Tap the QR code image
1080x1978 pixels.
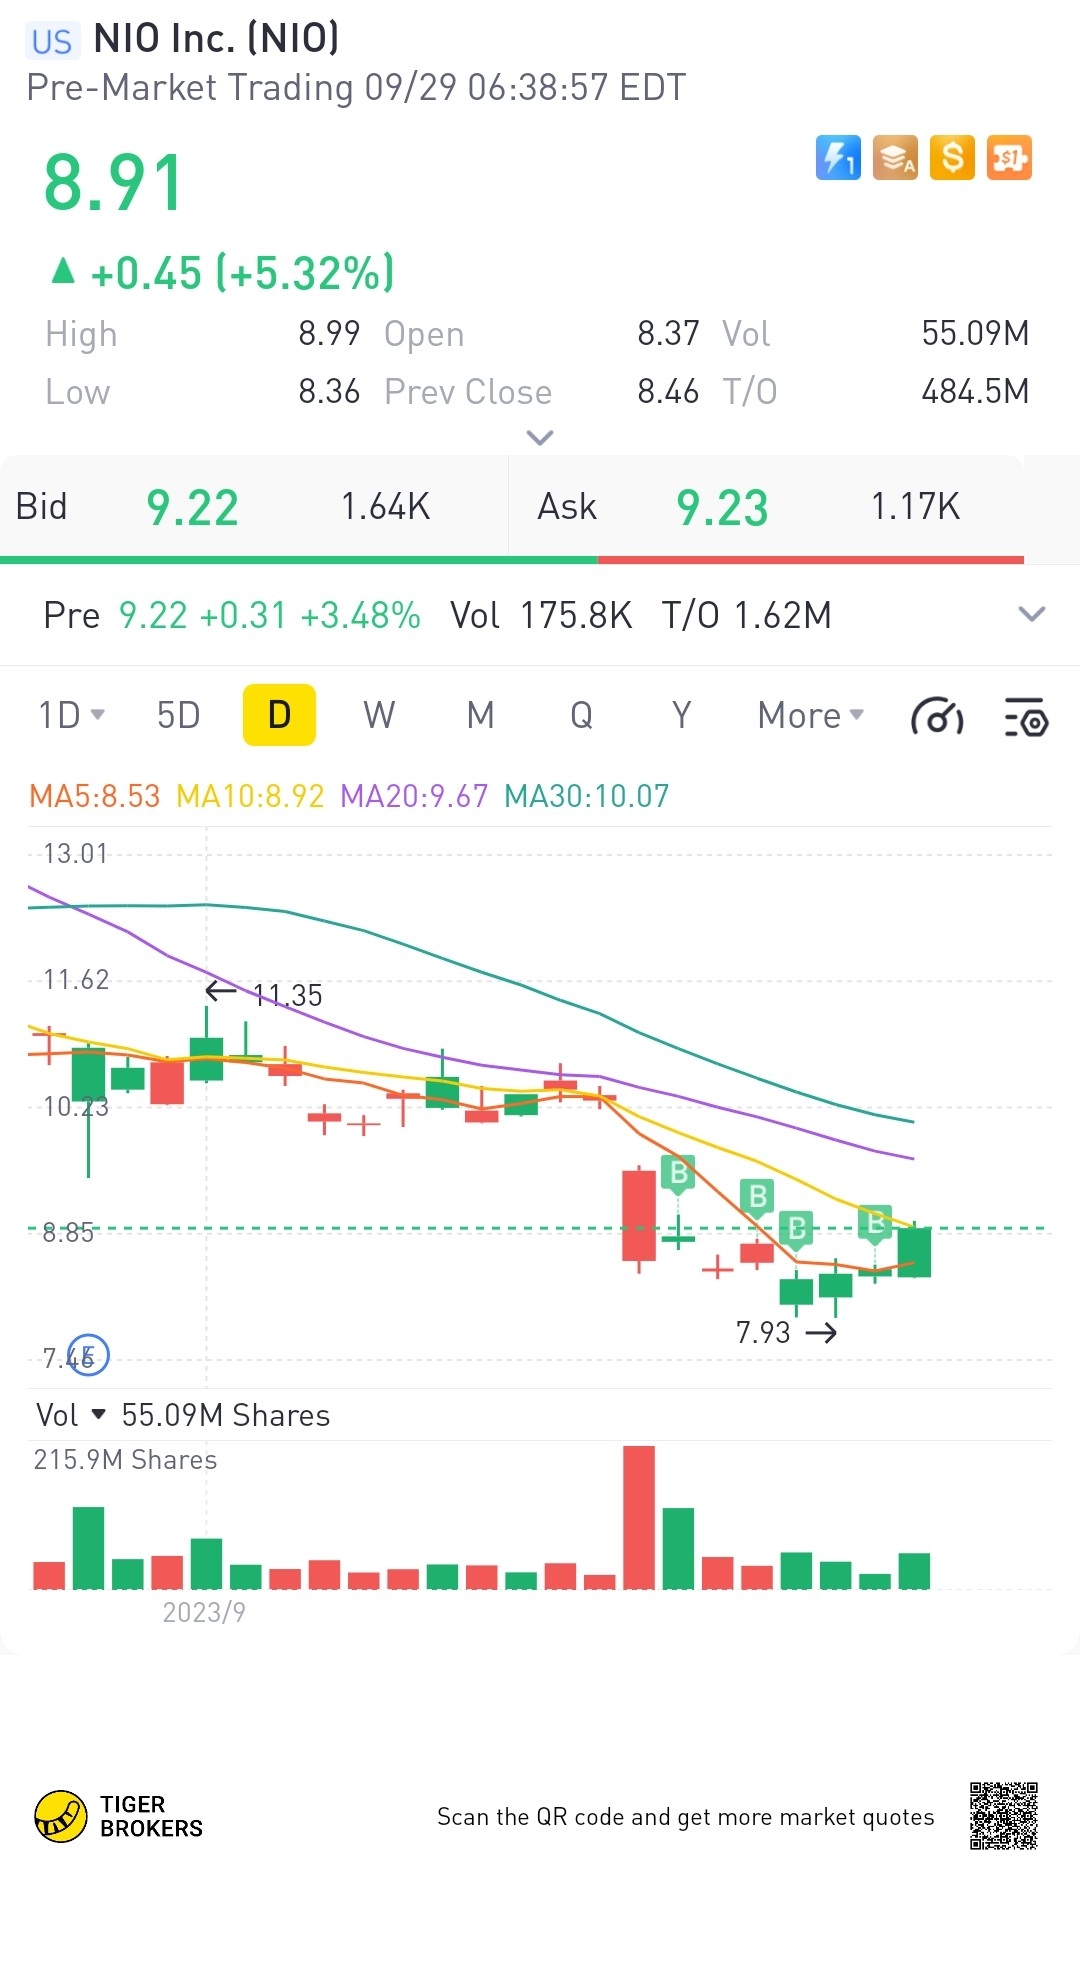click(x=1004, y=1816)
